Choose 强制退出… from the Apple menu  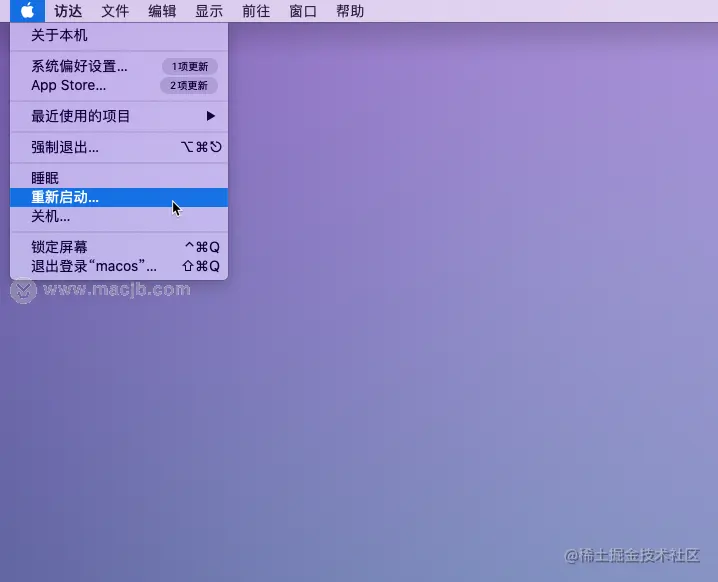[x=119, y=147]
